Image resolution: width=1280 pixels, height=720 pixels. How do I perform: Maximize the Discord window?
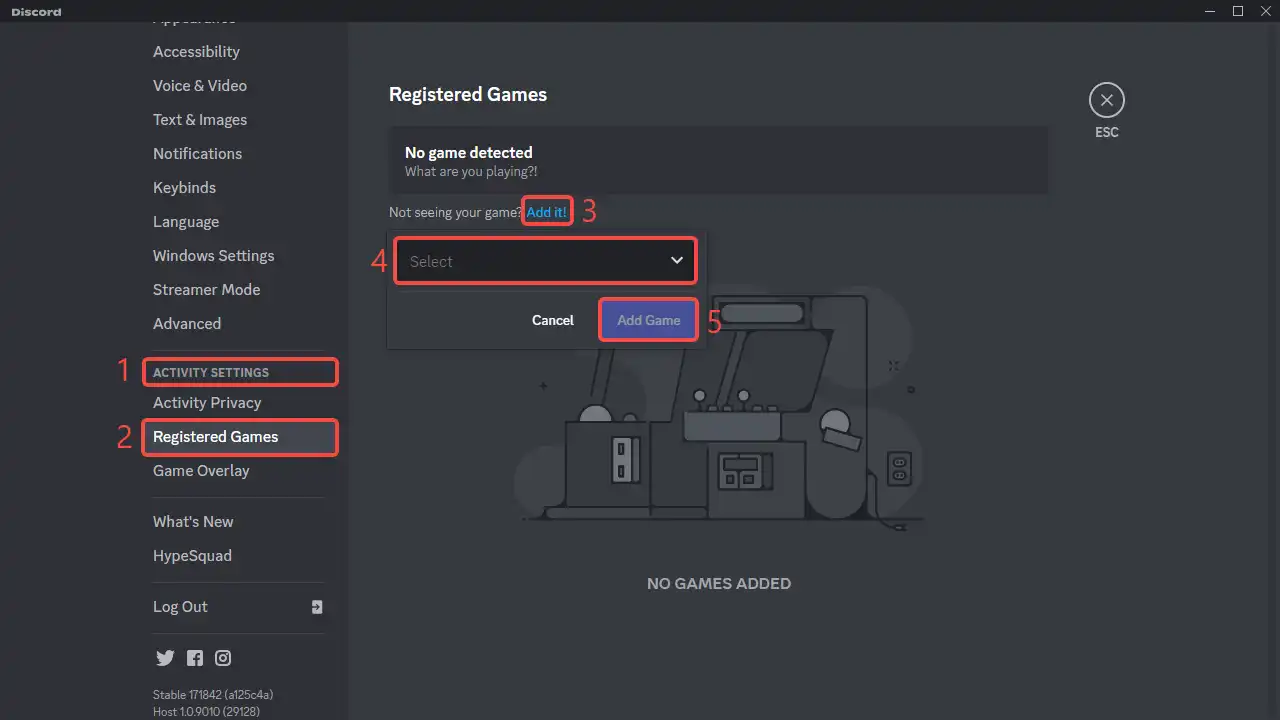[1238, 11]
